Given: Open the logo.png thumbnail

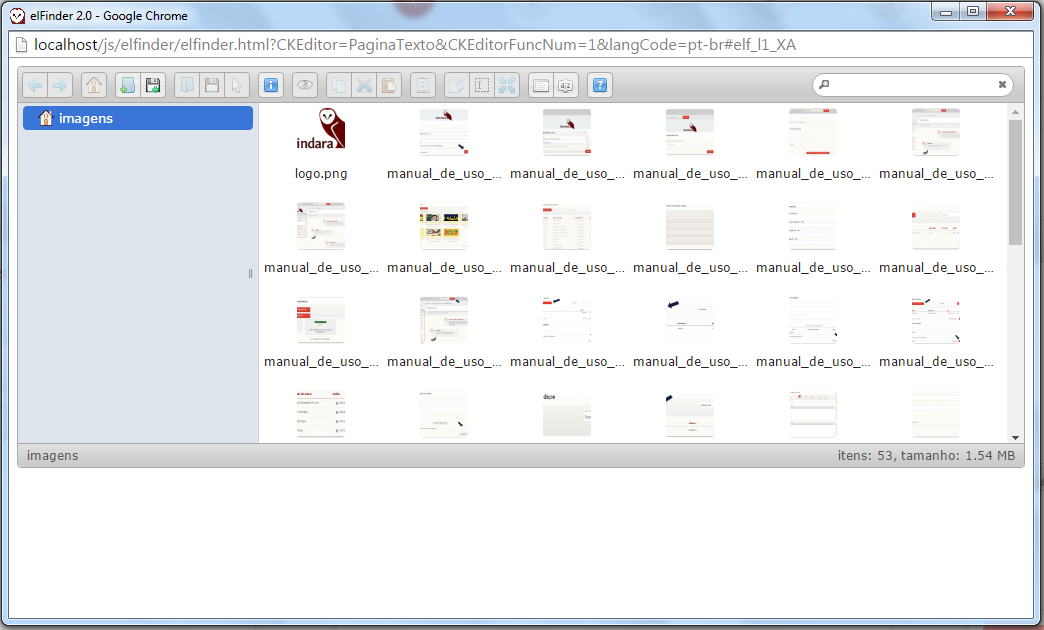Looking at the screenshot, I should point(320,133).
